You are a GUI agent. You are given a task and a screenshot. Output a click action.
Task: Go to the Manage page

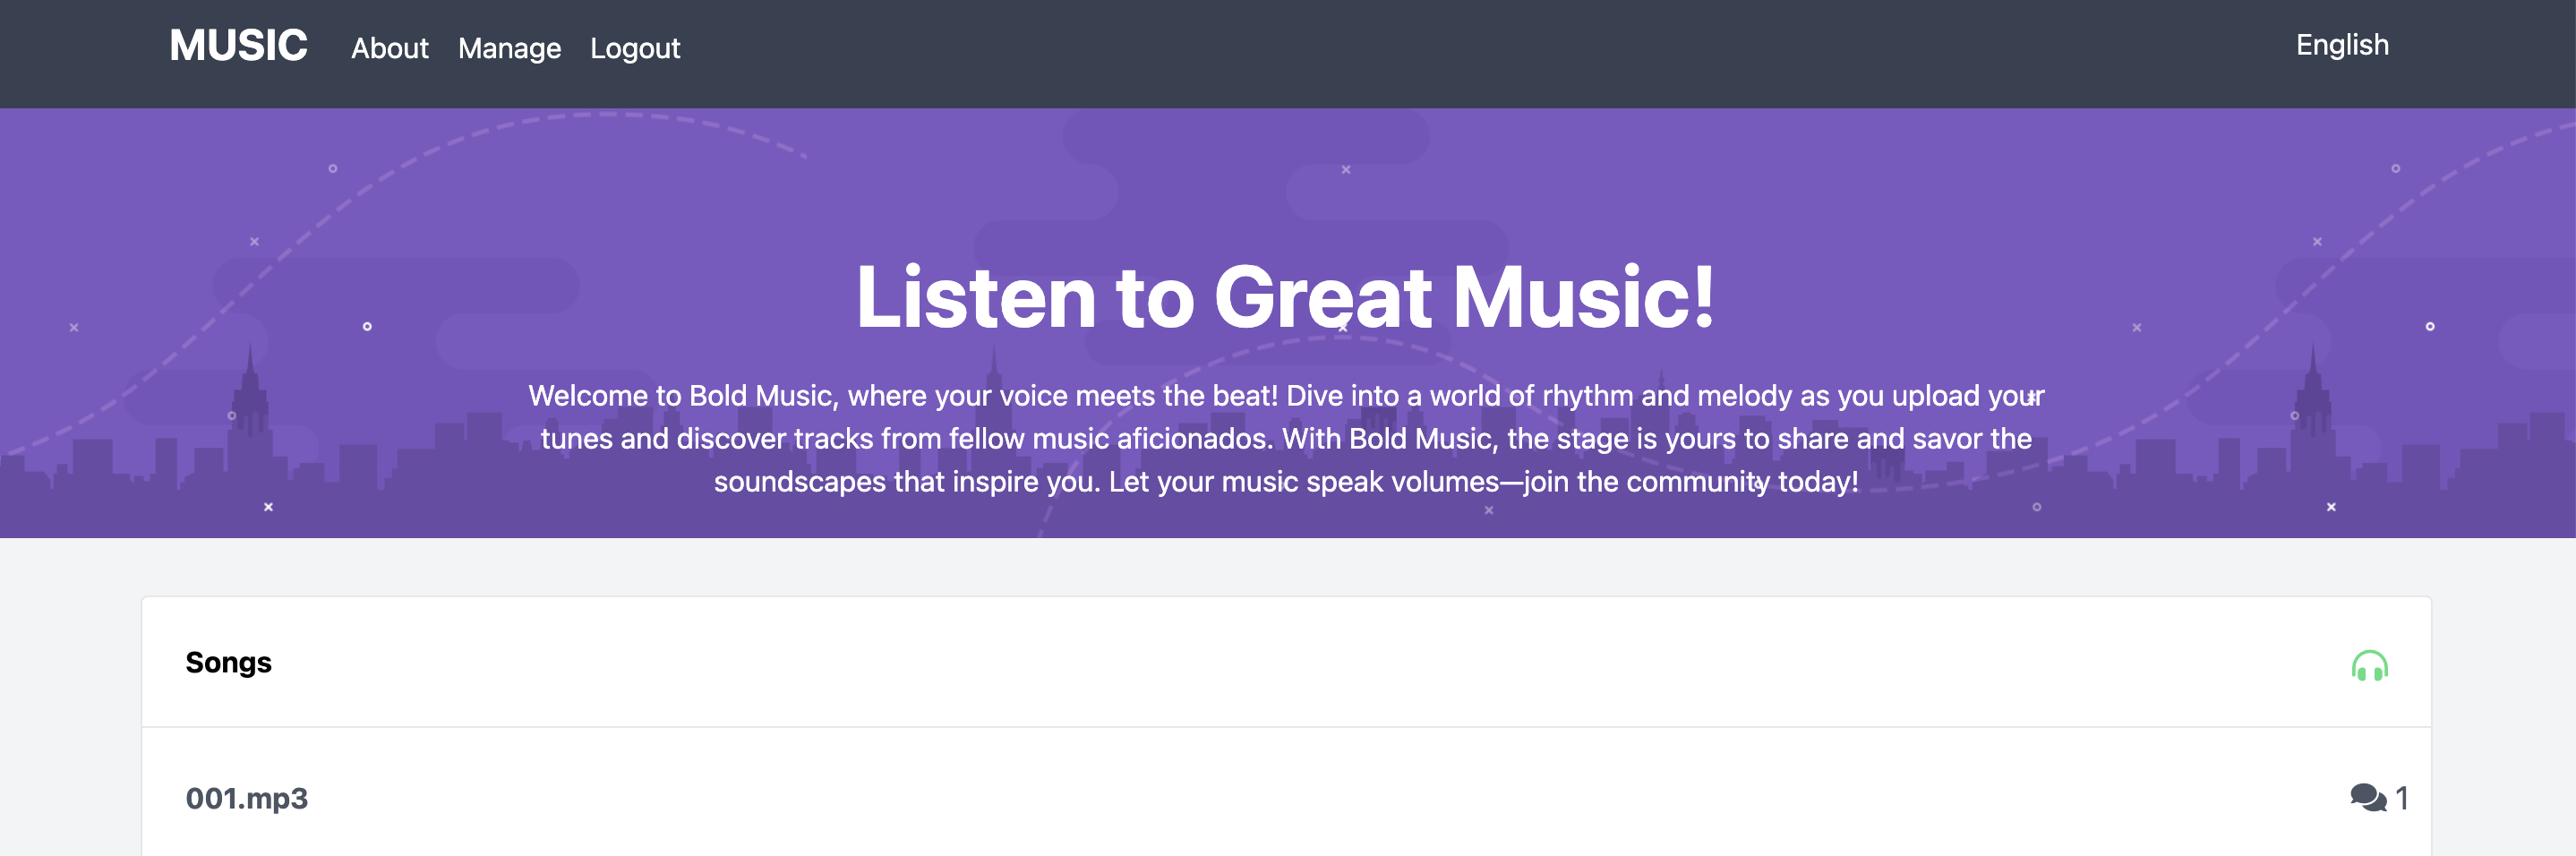click(x=509, y=48)
